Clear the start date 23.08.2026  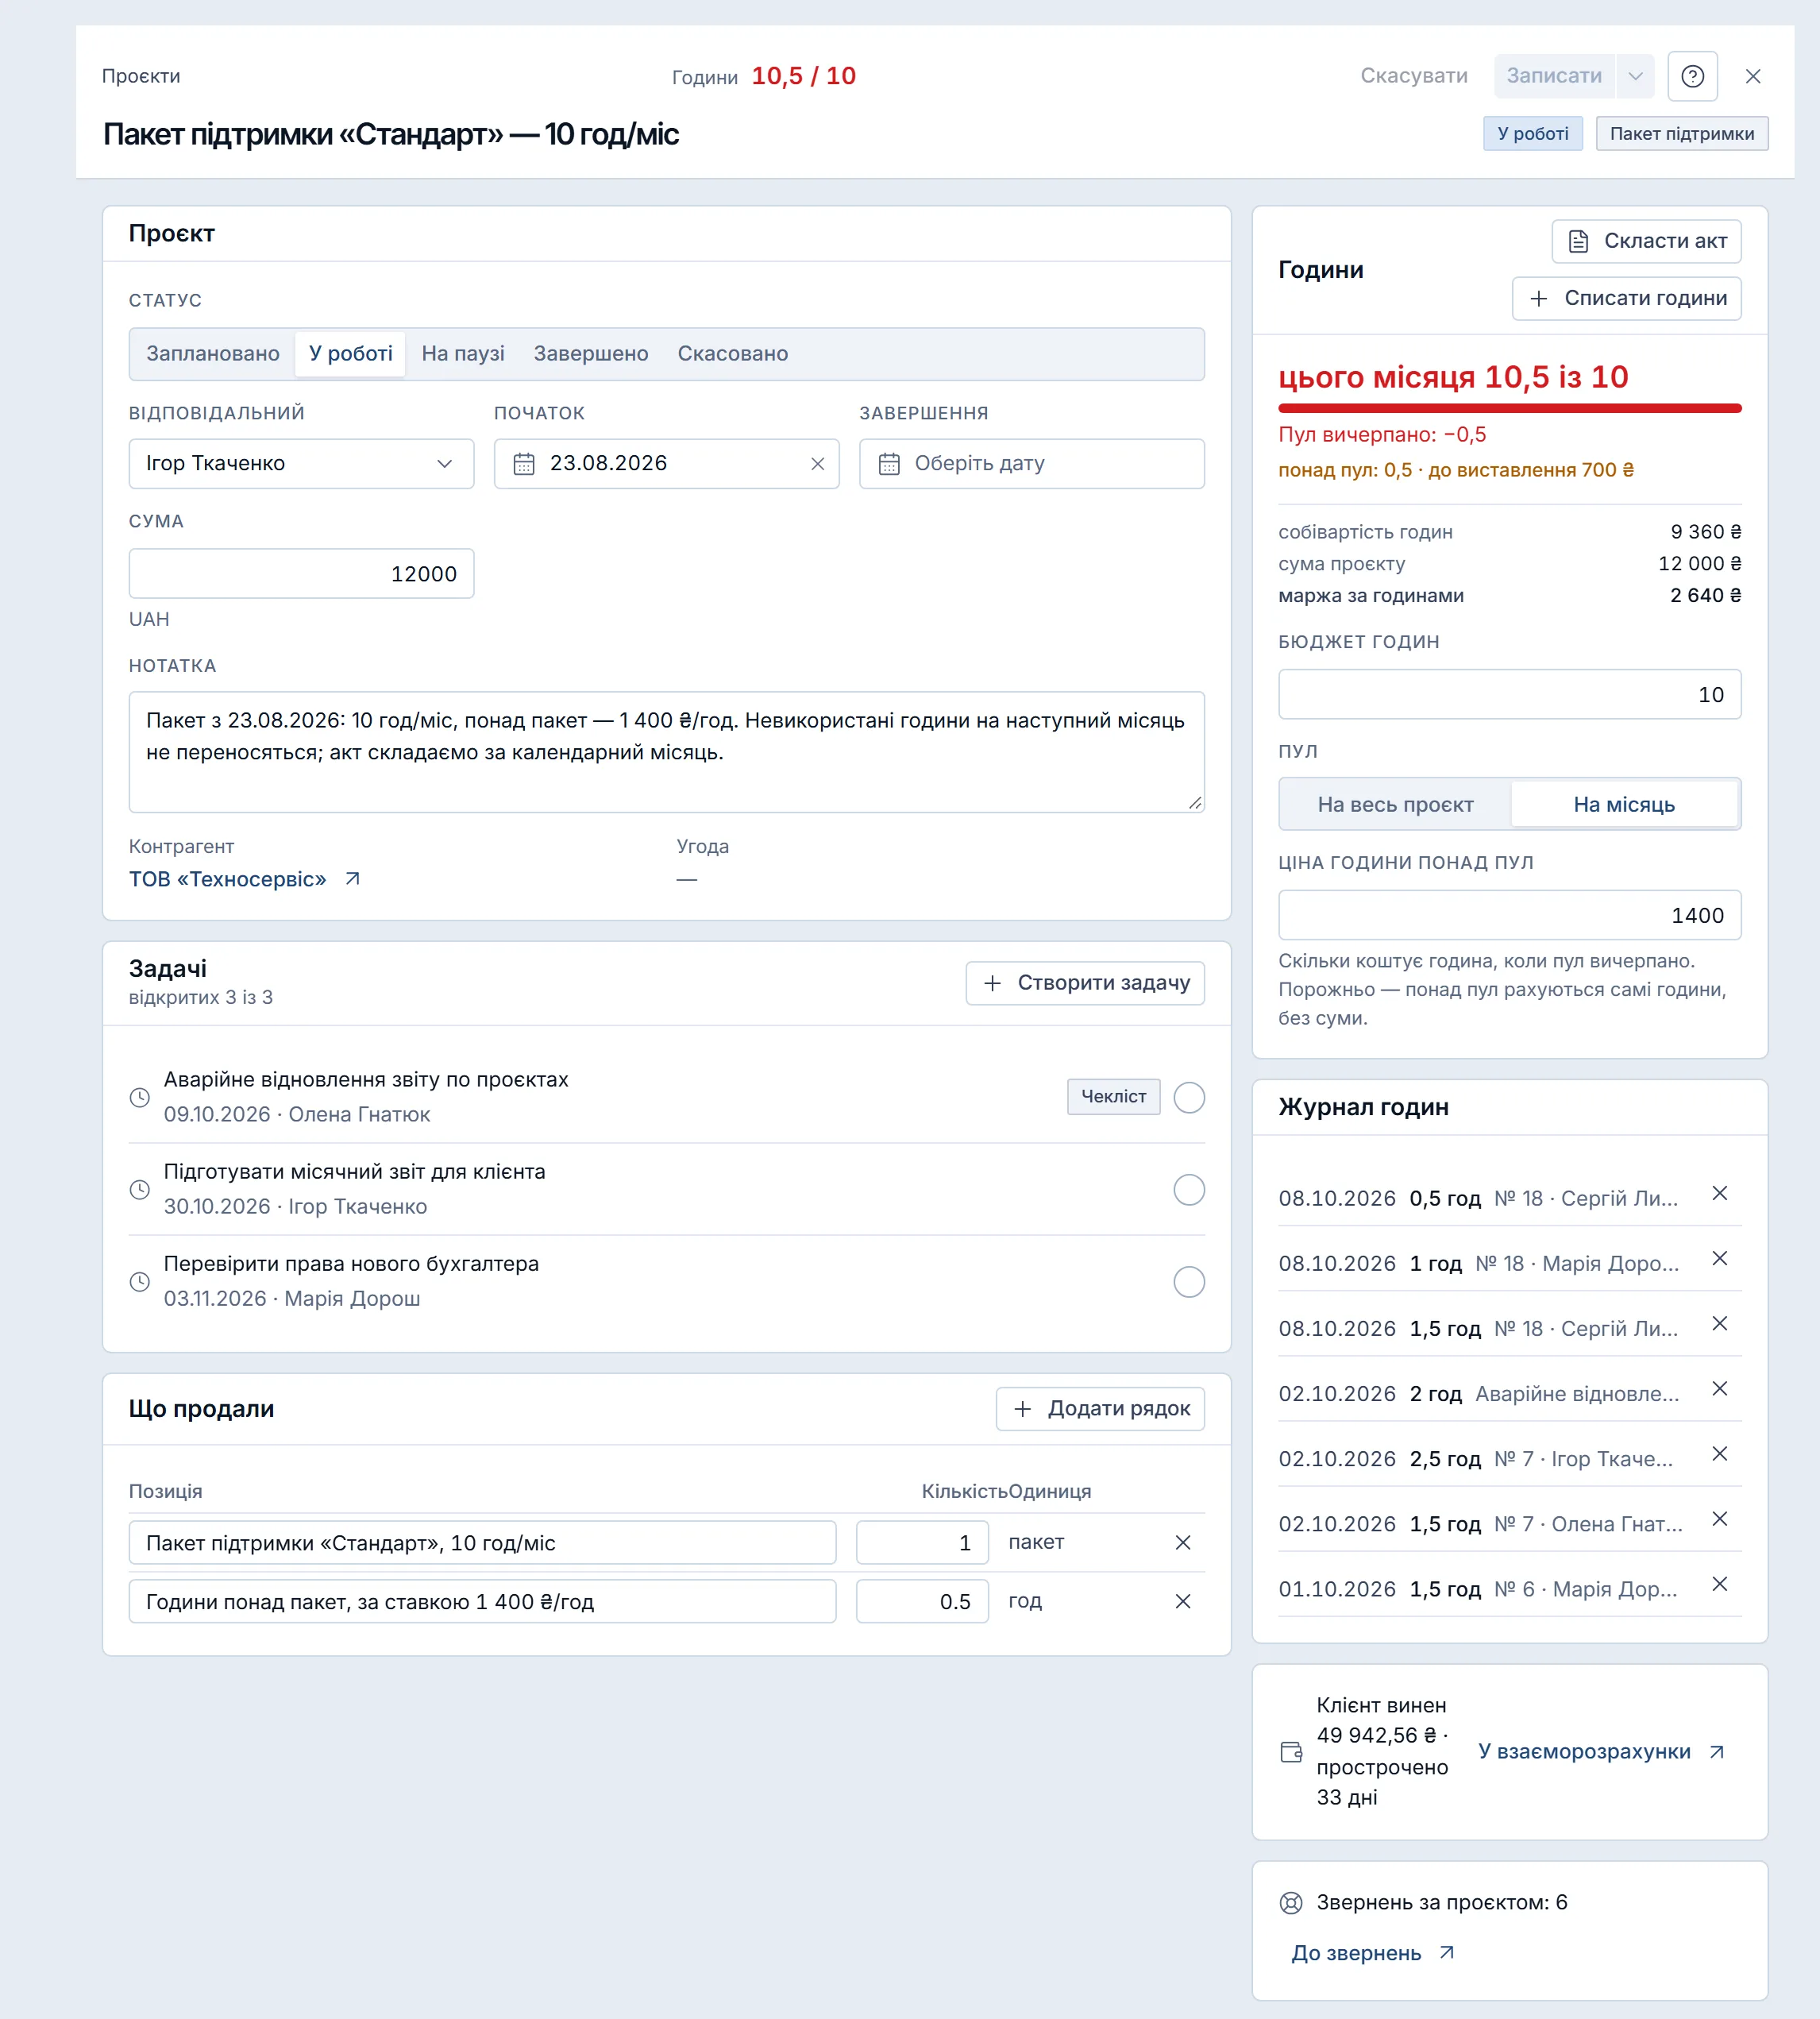pyautogui.click(x=817, y=464)
